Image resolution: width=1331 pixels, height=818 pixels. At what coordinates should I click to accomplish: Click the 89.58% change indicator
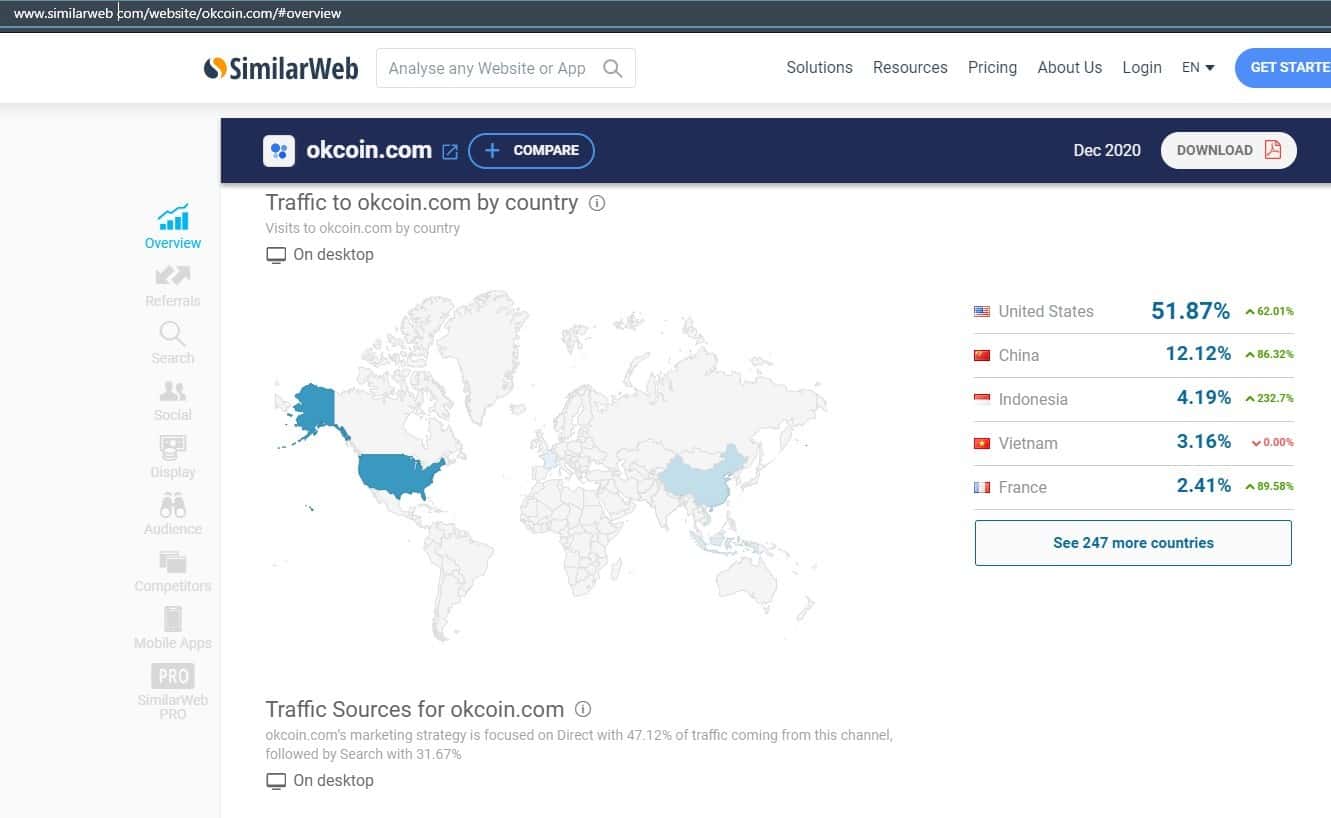[x=1269, y=487]
